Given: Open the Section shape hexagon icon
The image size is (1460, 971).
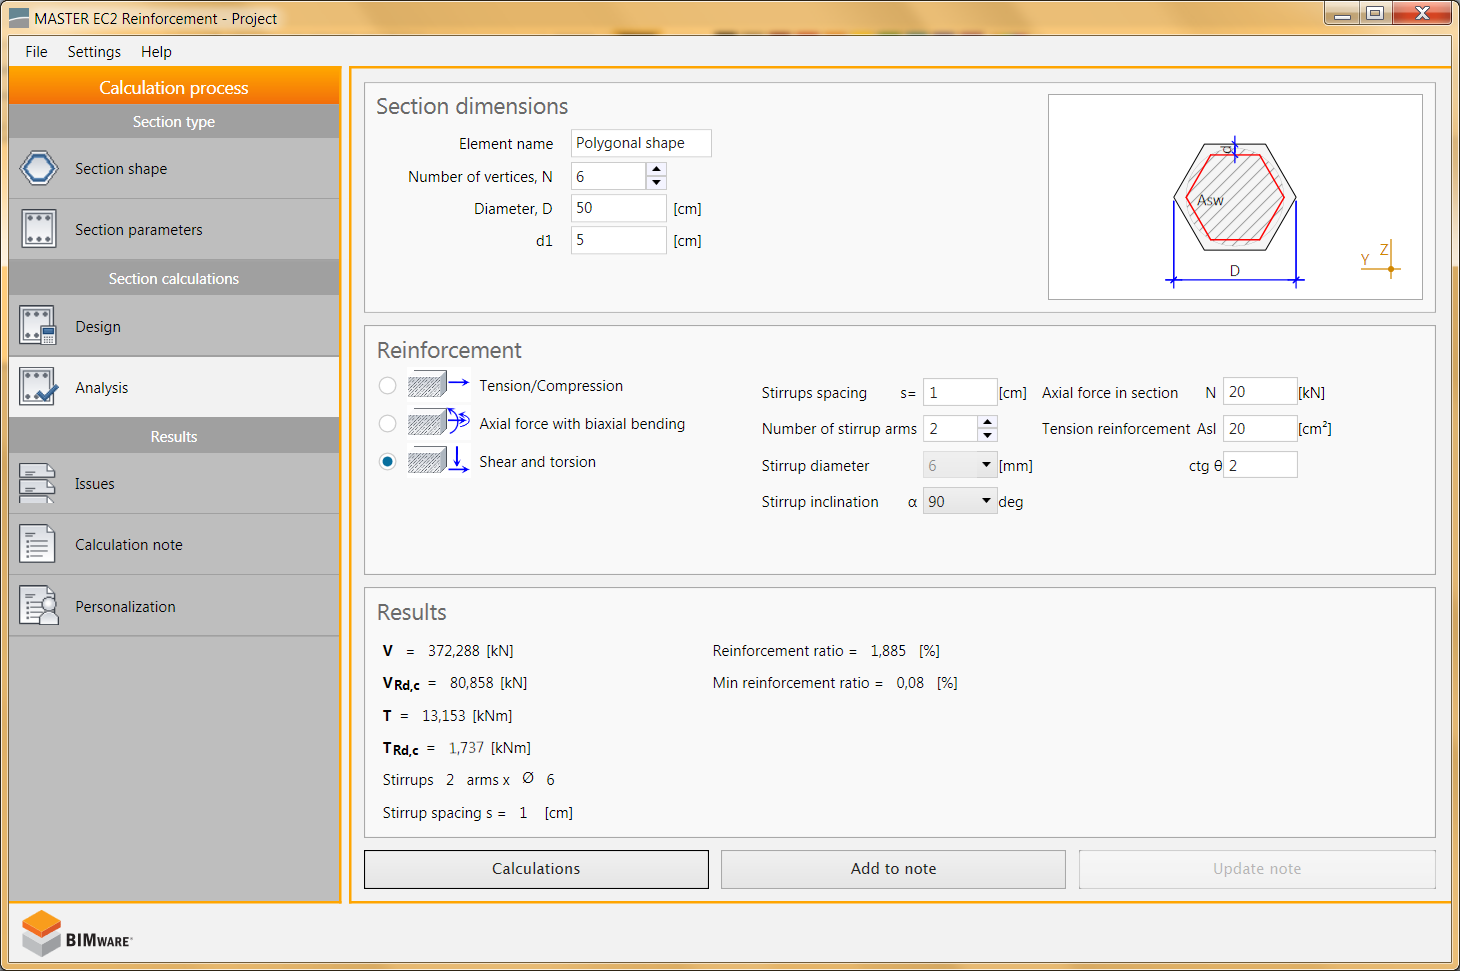Looking at the screenshot, I should tap(39, 168).
